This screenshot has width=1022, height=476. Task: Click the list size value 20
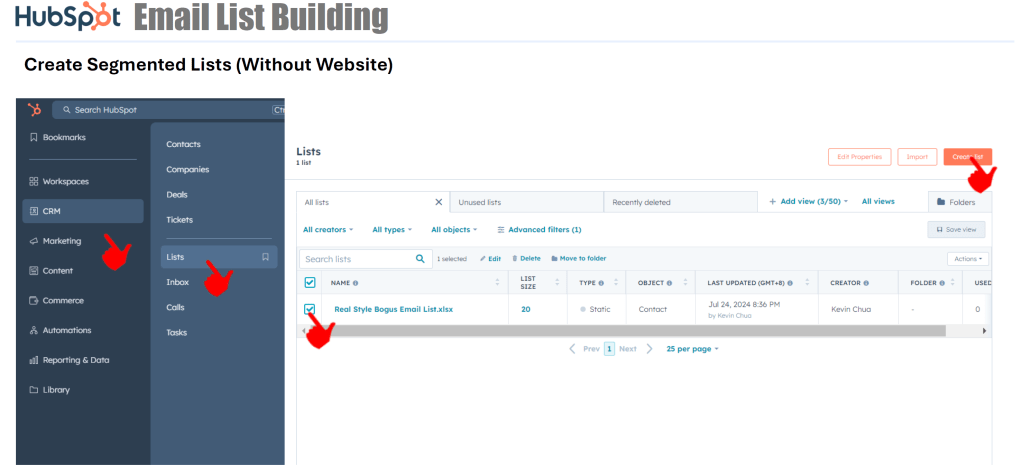pyautogui.click(x=525, y=309)
